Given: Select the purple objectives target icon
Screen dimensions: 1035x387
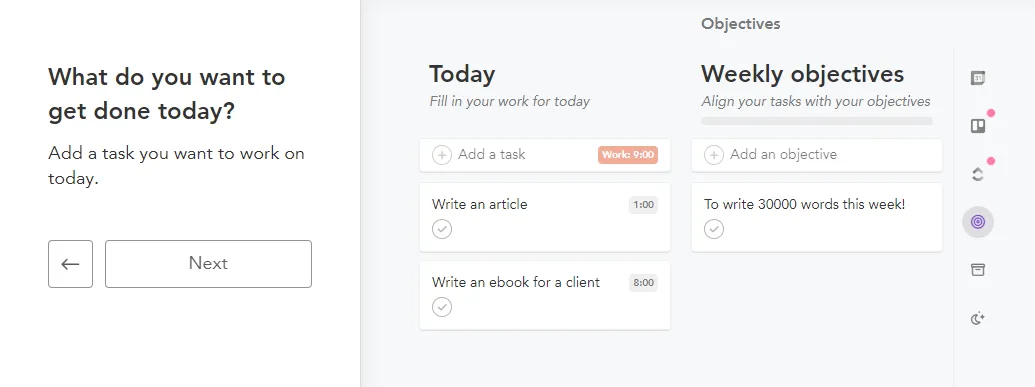Looking at the screenshot, I should (x=978, y=222).
